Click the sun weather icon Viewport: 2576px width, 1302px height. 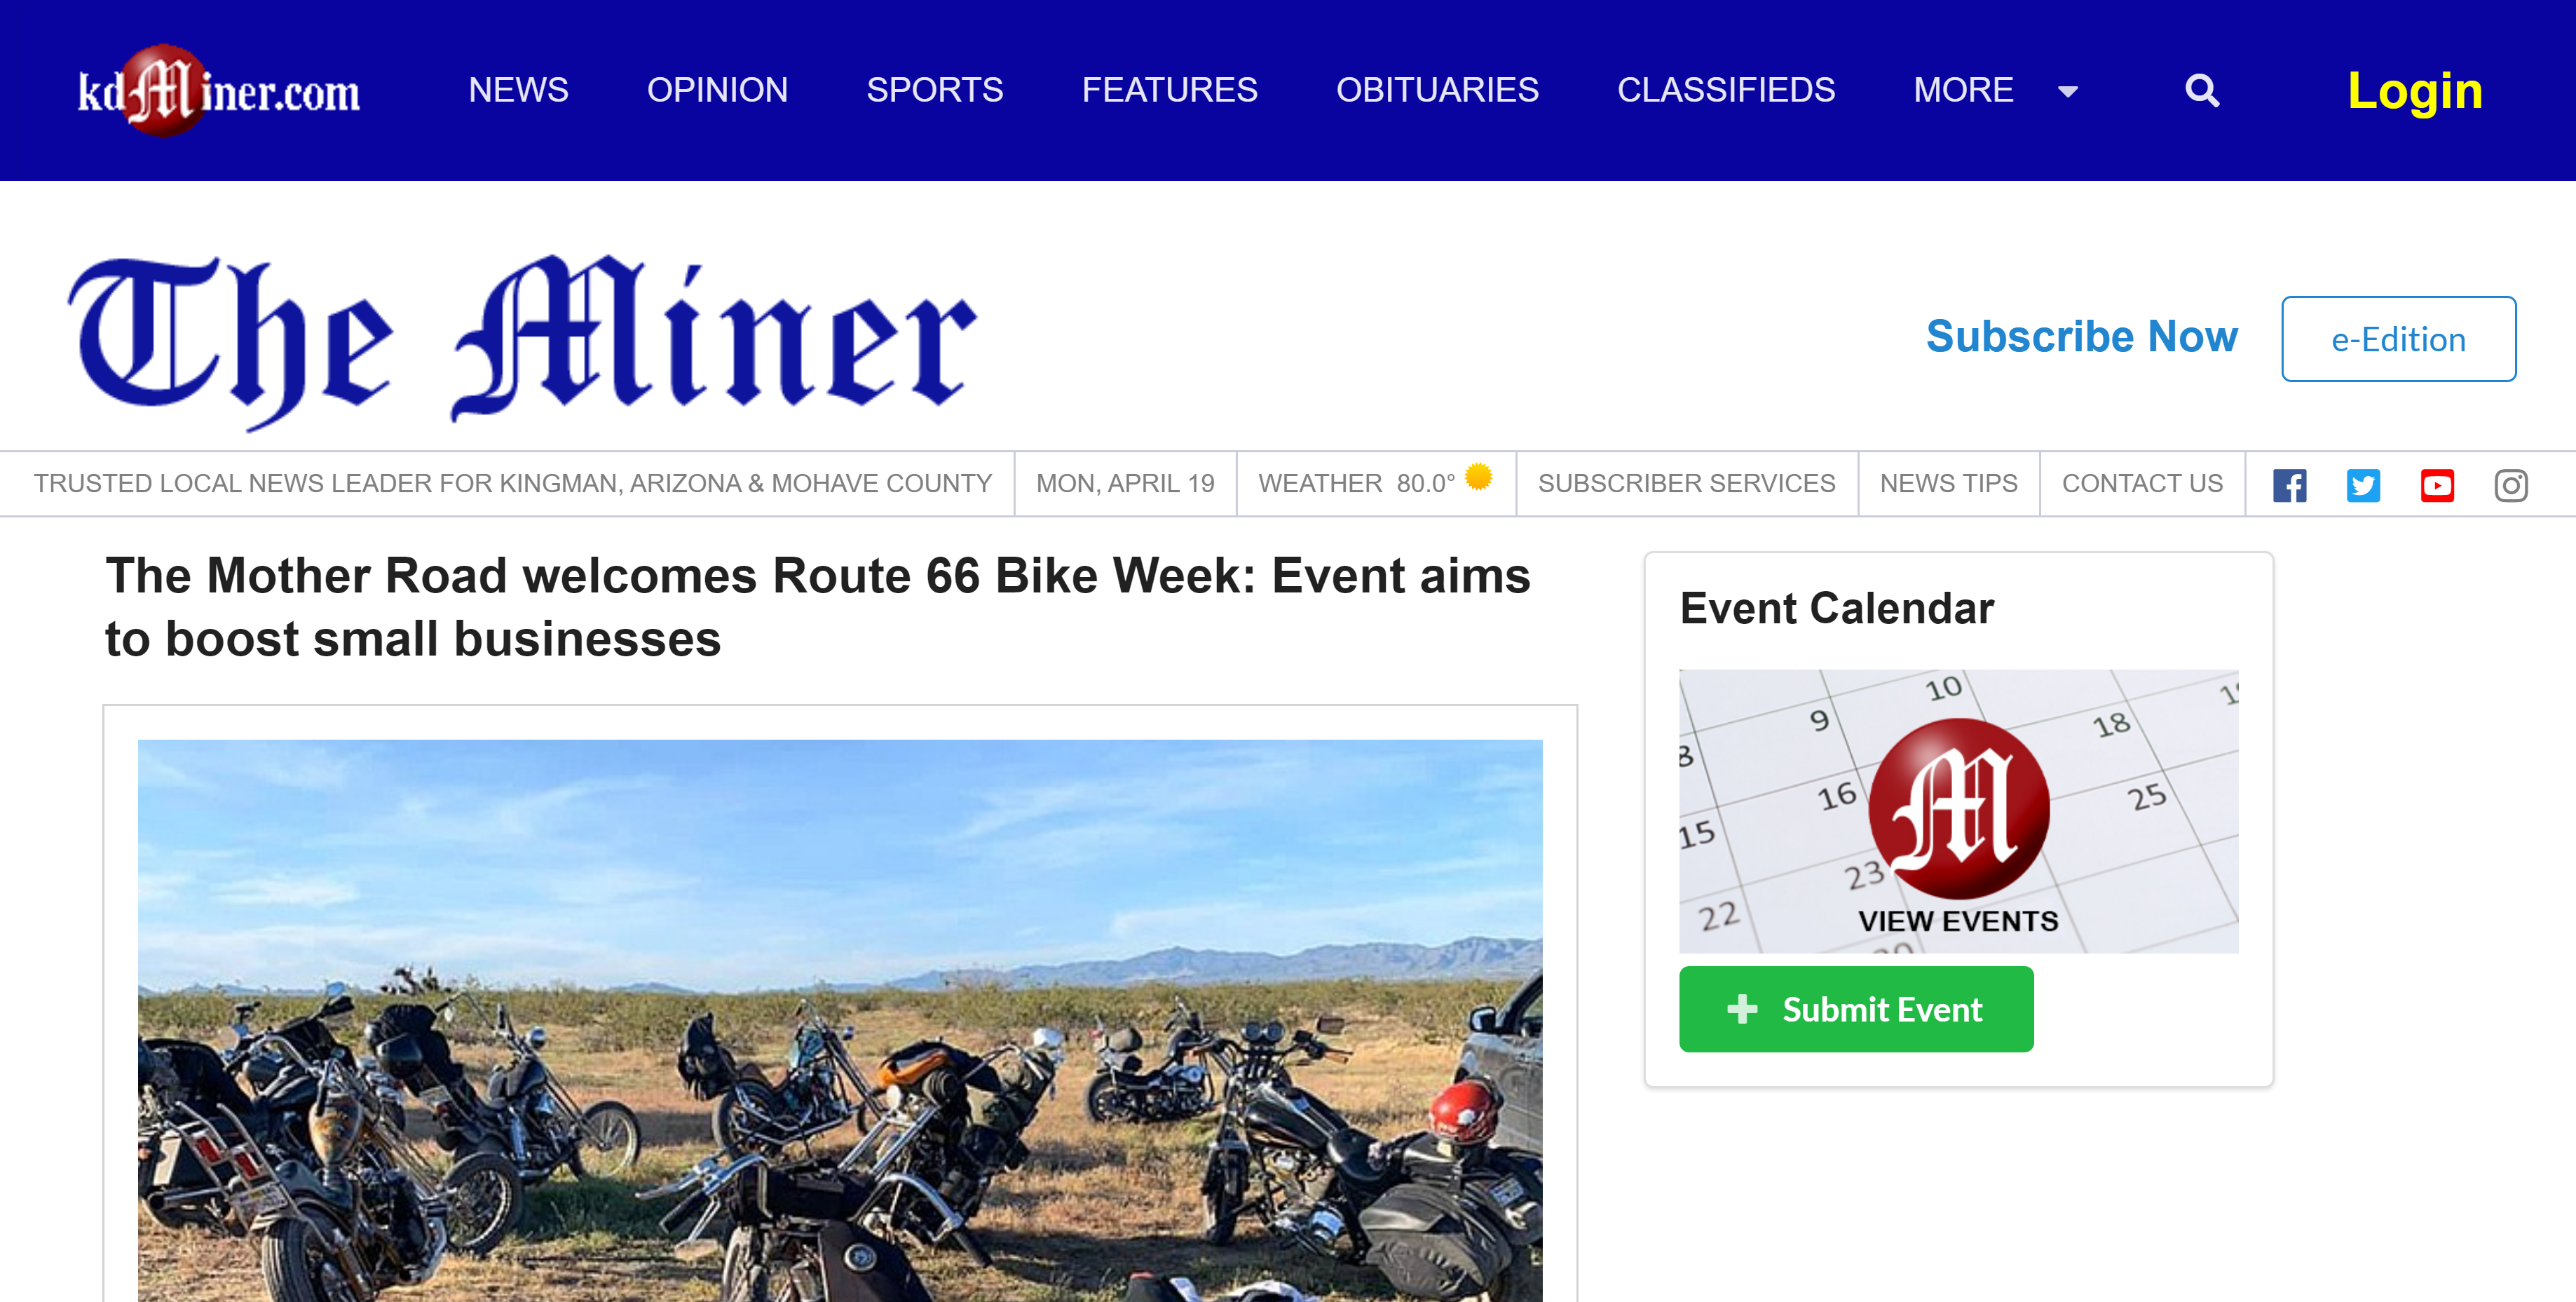coord(1478,476)
